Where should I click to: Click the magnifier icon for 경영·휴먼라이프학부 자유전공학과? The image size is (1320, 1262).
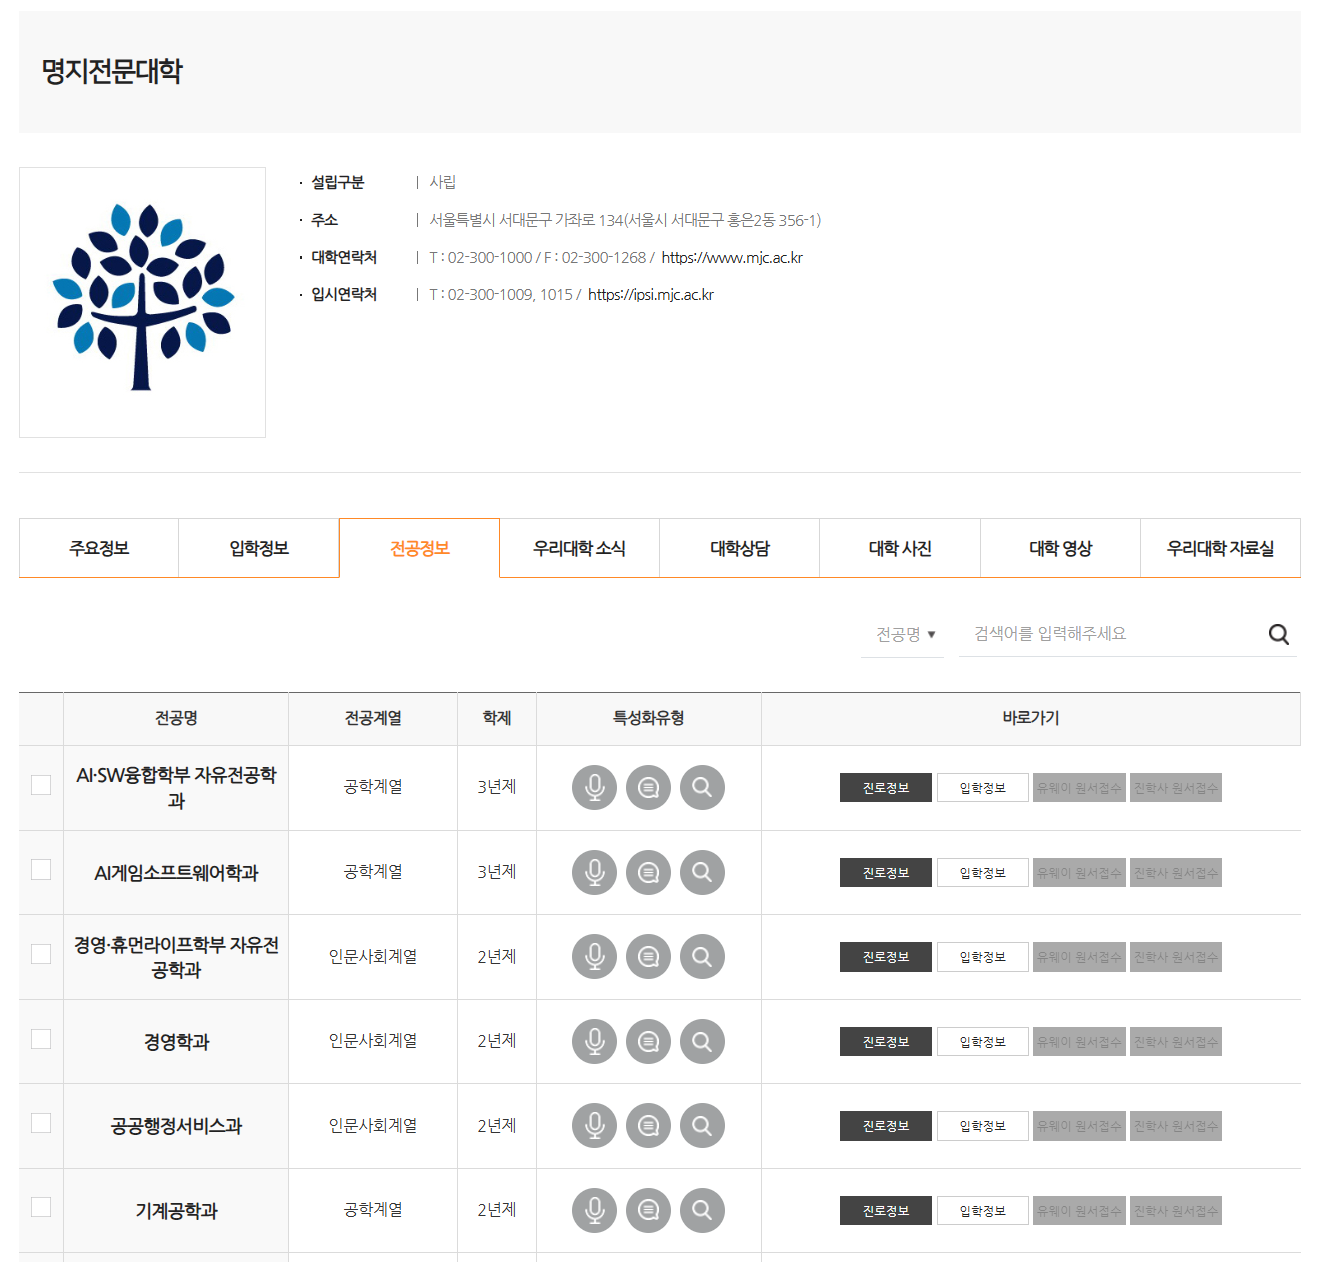[x=702, y=956]
